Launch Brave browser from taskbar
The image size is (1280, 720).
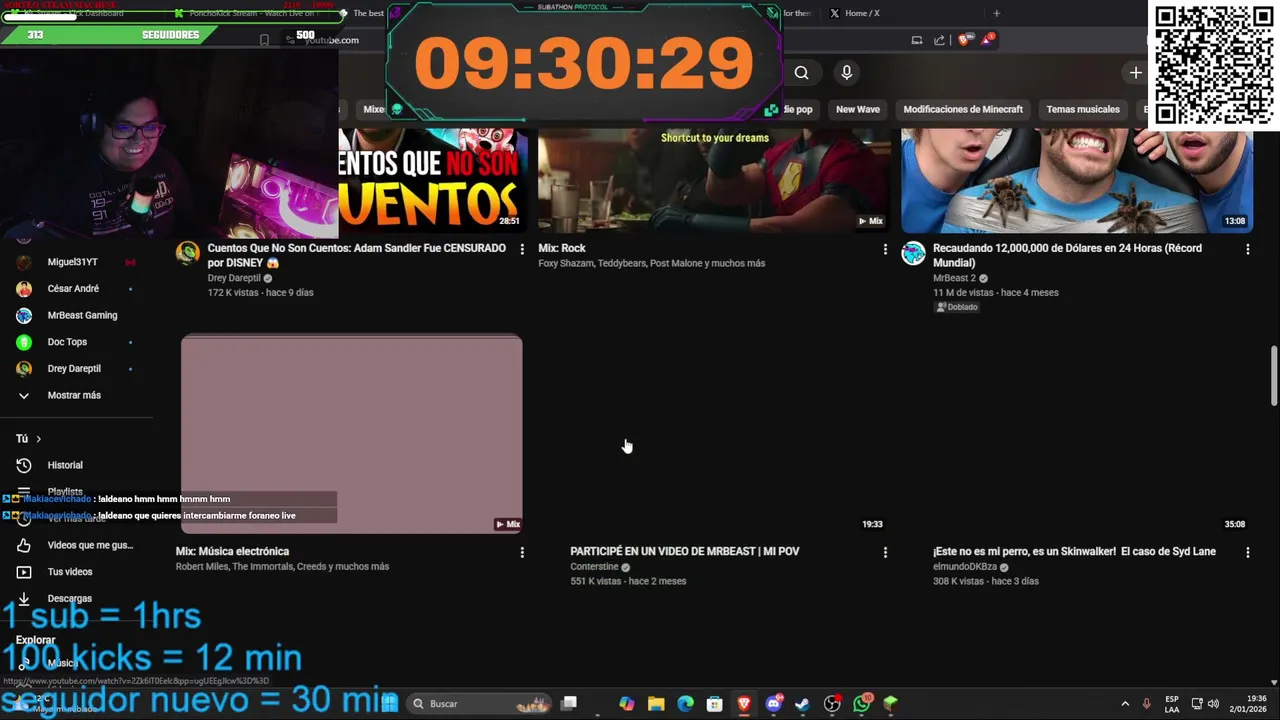pyautogui.click(x=744, y=704)
